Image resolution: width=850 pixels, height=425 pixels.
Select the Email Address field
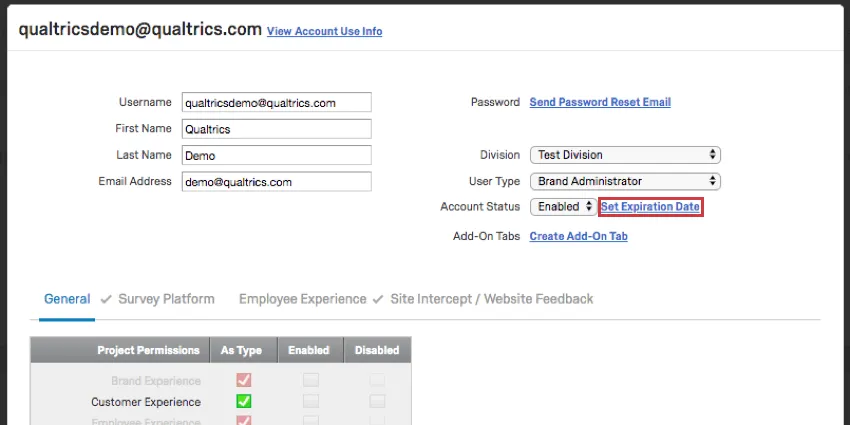pyautogui.click(x=276, y=182)
